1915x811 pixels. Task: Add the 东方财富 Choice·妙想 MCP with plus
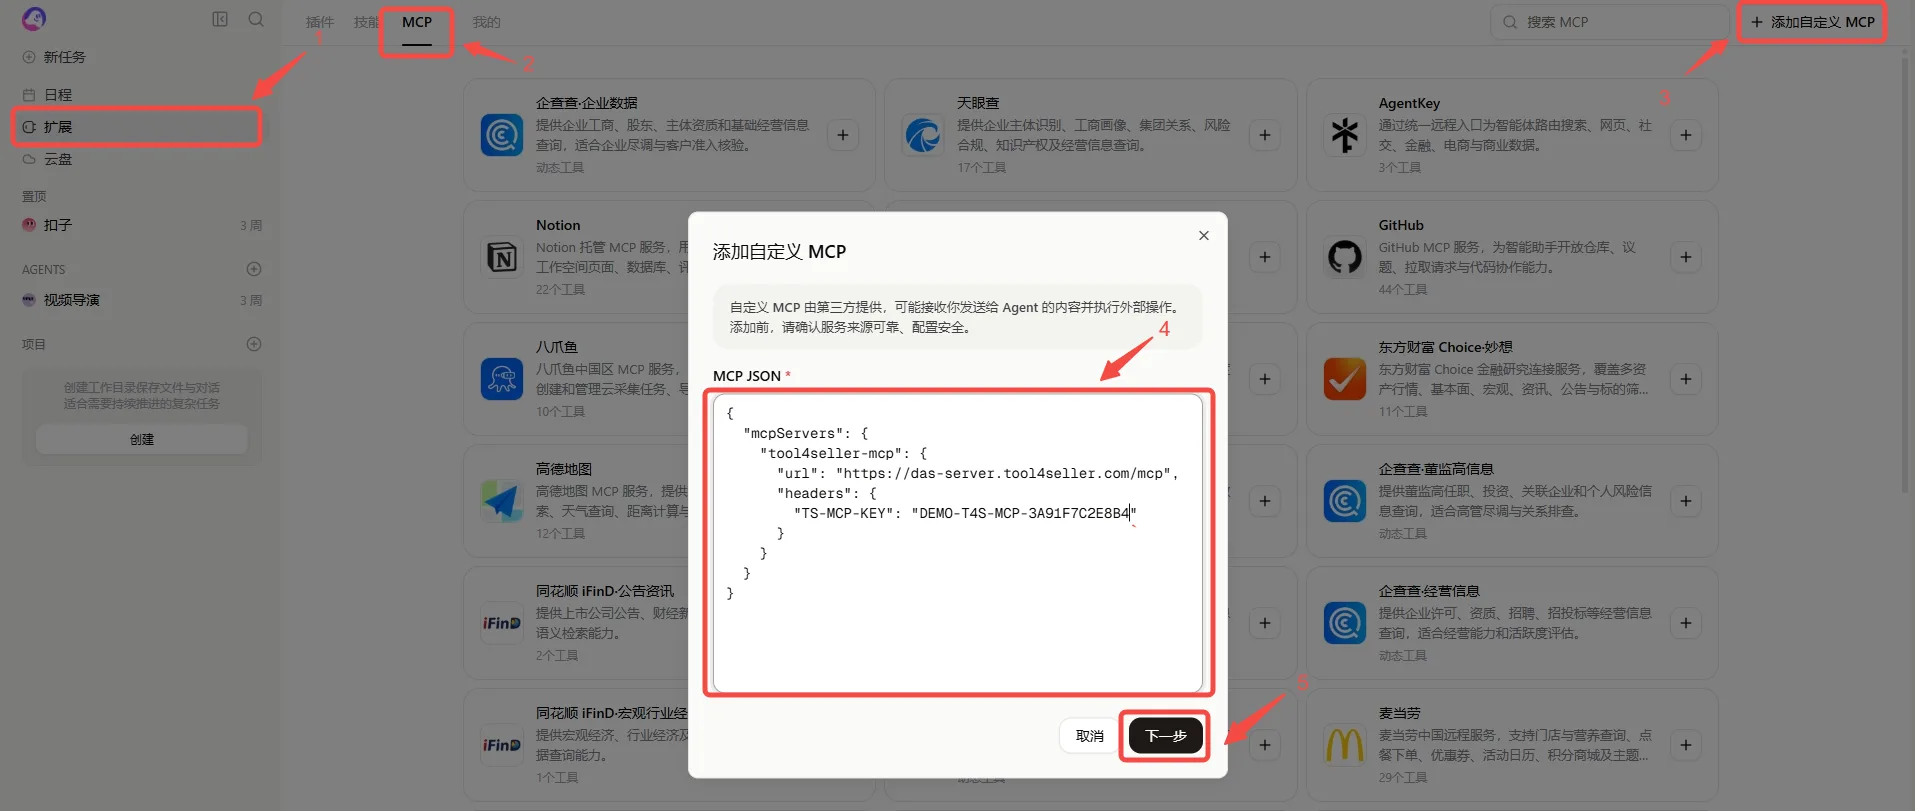(x=1686, y=379)
